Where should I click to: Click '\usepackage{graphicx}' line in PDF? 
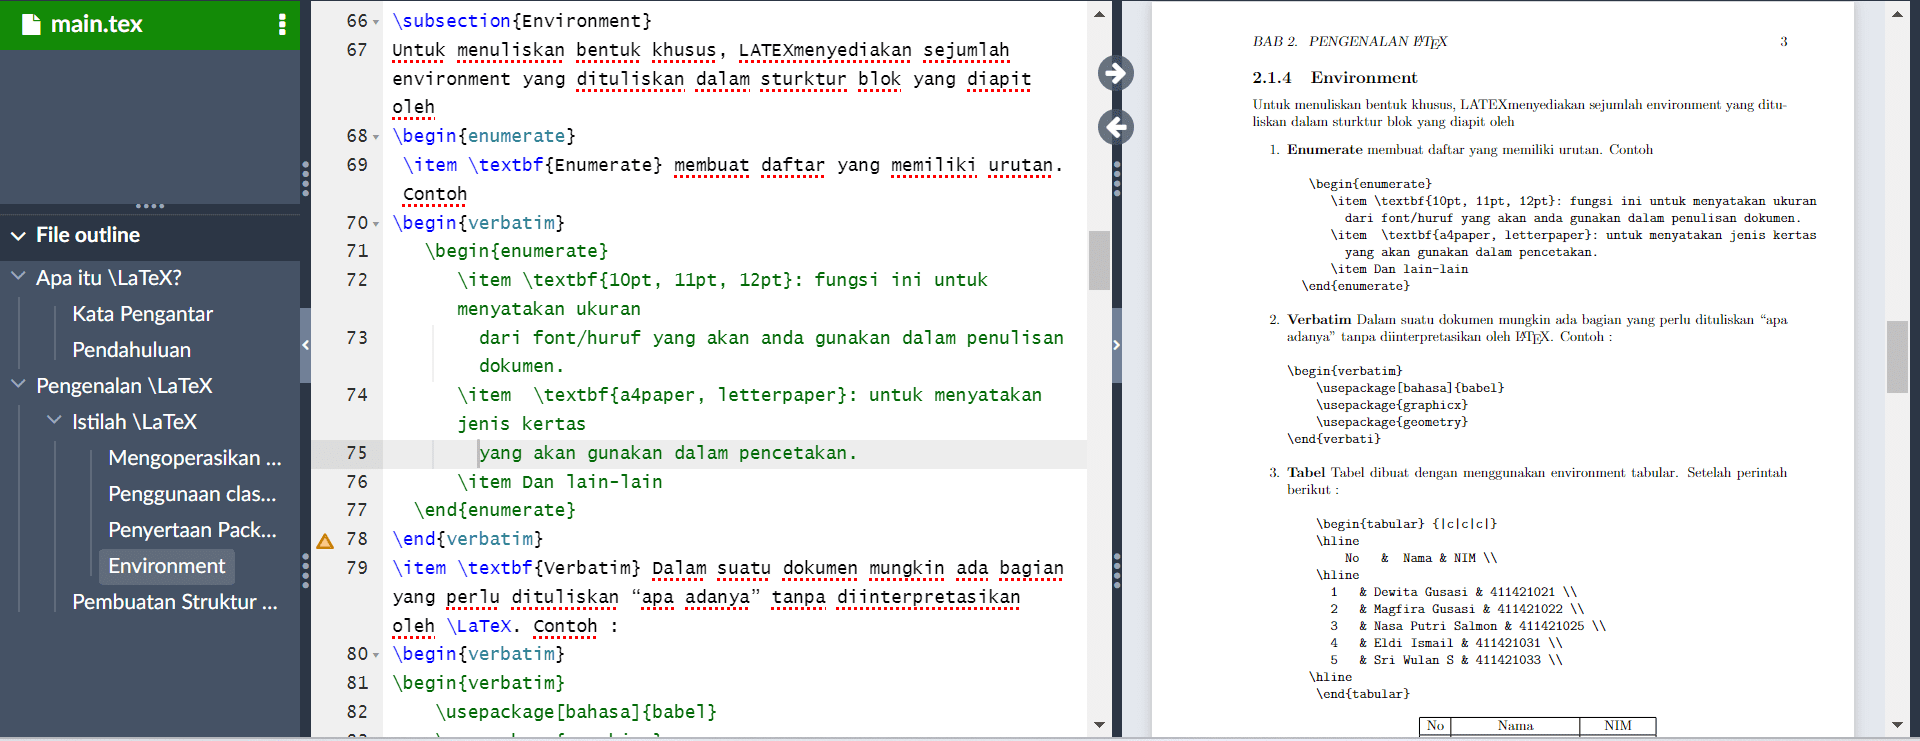(1392, 405)
